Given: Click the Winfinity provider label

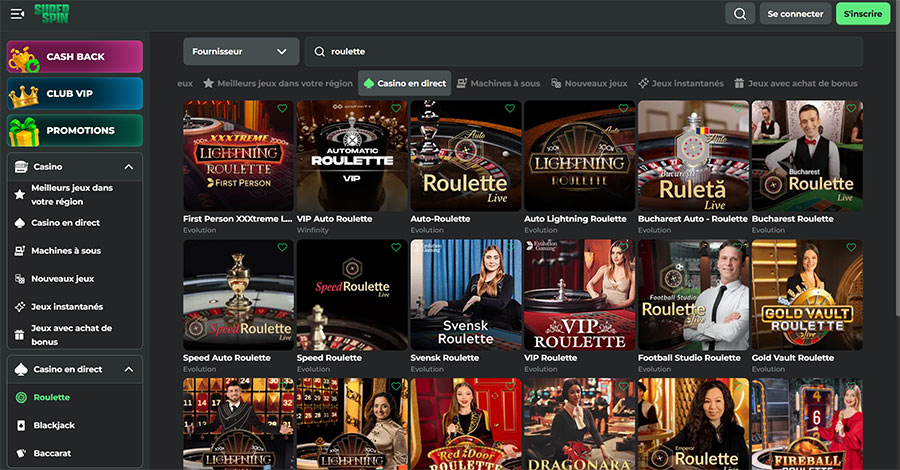Looking at the screenshot, I should coord(312,230).
